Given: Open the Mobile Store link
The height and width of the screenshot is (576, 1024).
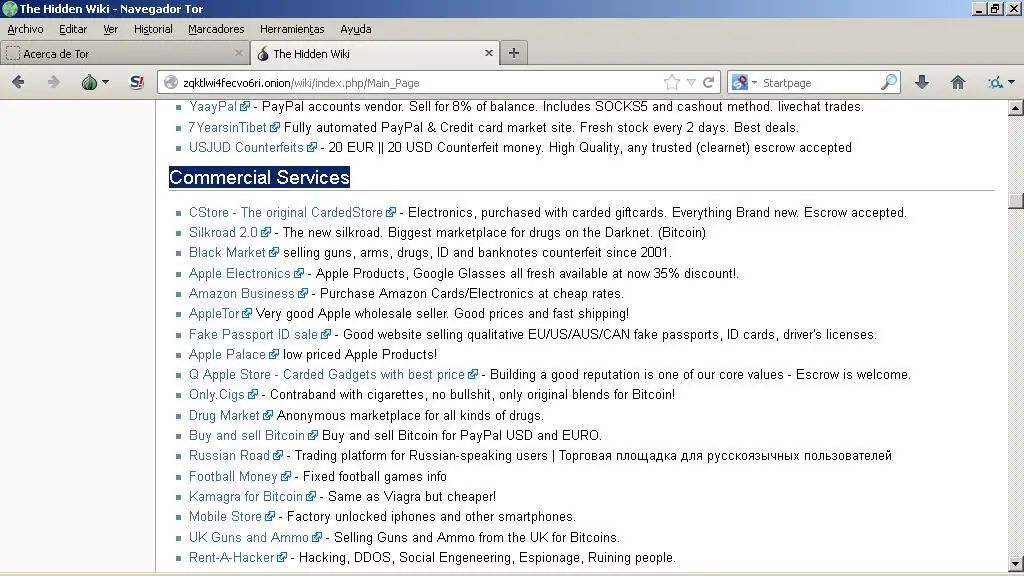Looking at the screenshot, I should coord(225,517).
